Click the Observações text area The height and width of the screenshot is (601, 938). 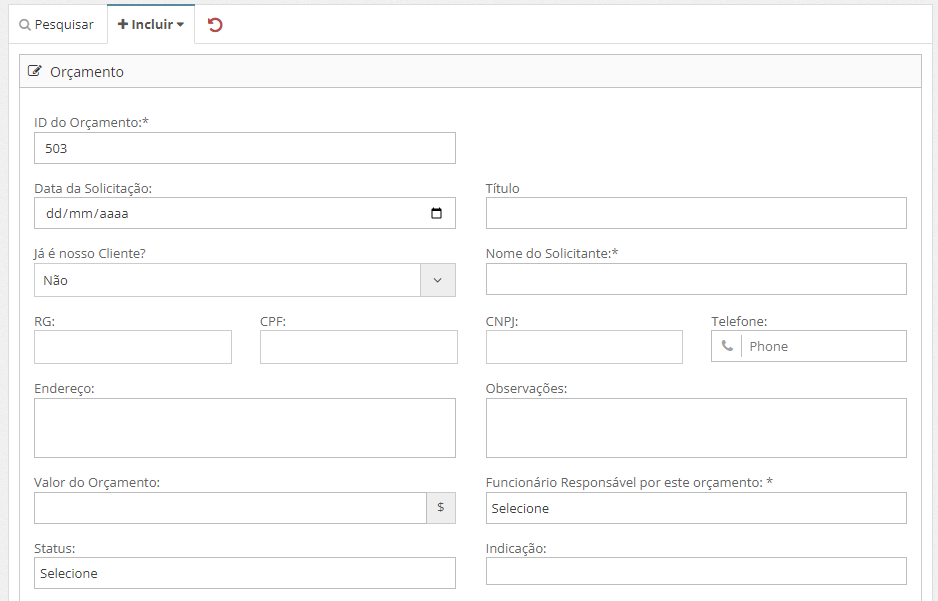tap(696, 428)
